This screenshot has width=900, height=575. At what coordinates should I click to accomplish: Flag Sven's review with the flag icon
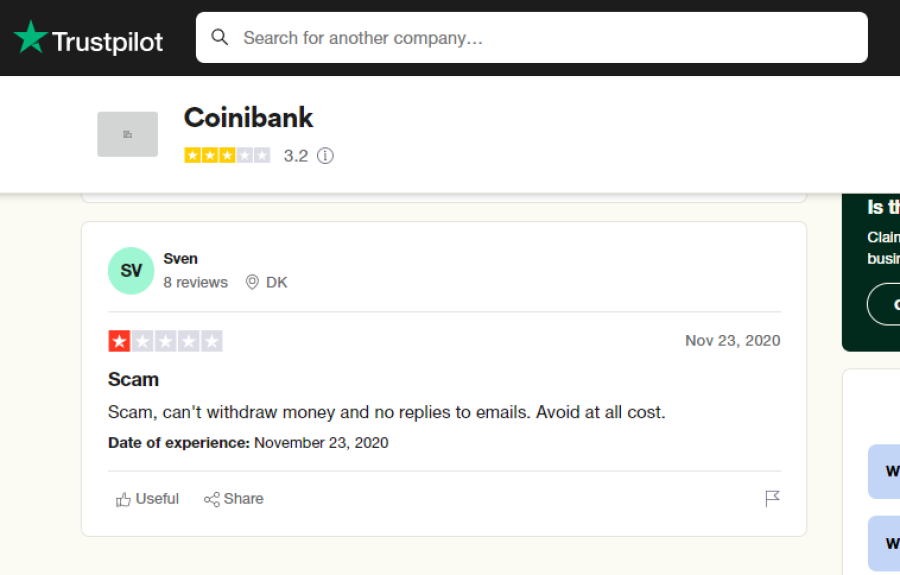[772, 499]
